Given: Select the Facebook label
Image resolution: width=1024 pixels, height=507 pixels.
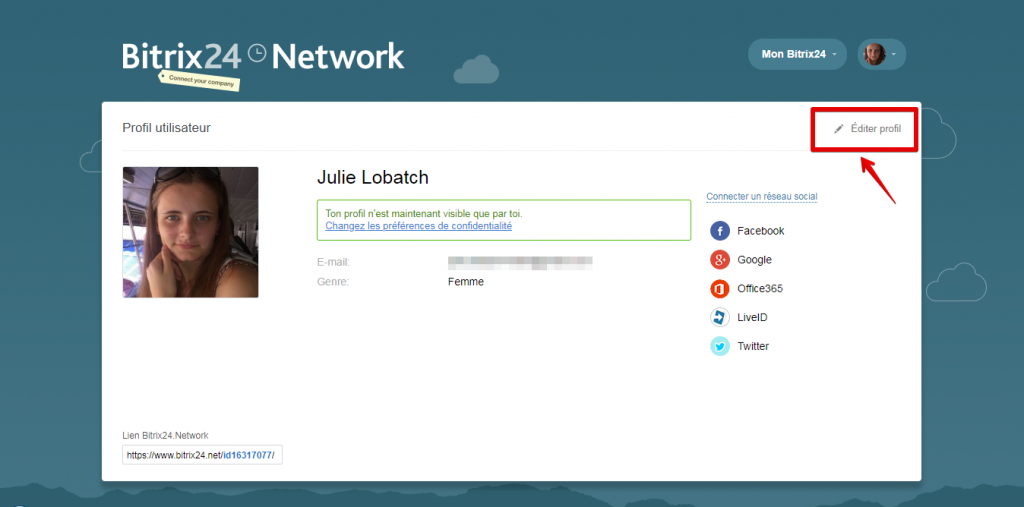Looking at the screenshot, I should tap(760, 231).
